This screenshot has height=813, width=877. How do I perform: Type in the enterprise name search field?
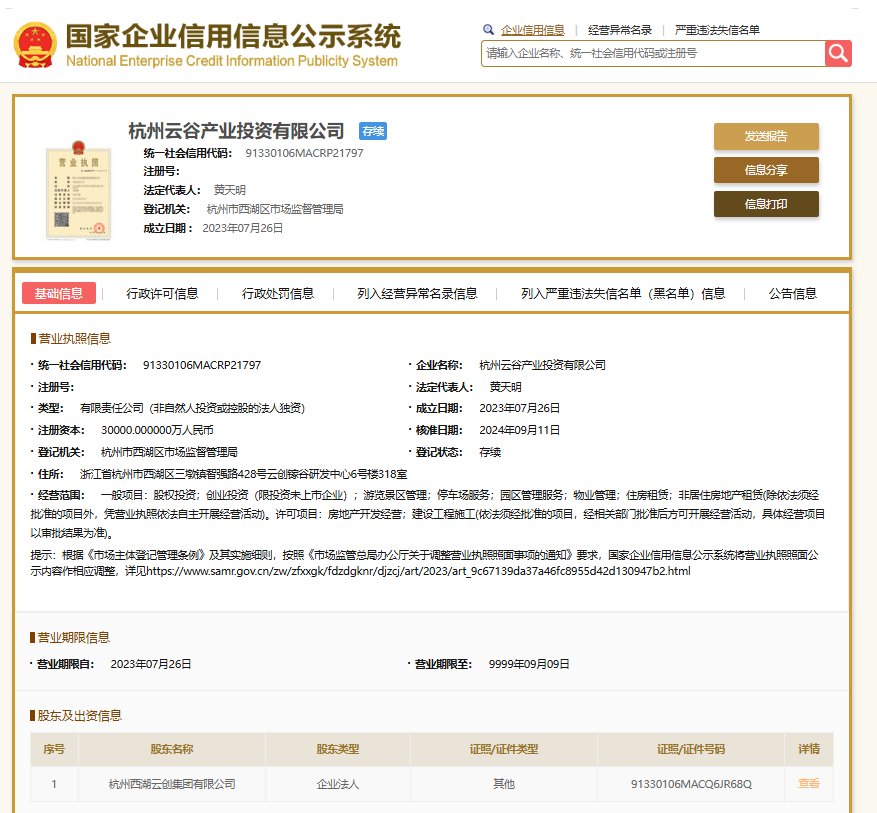(652, 53)
